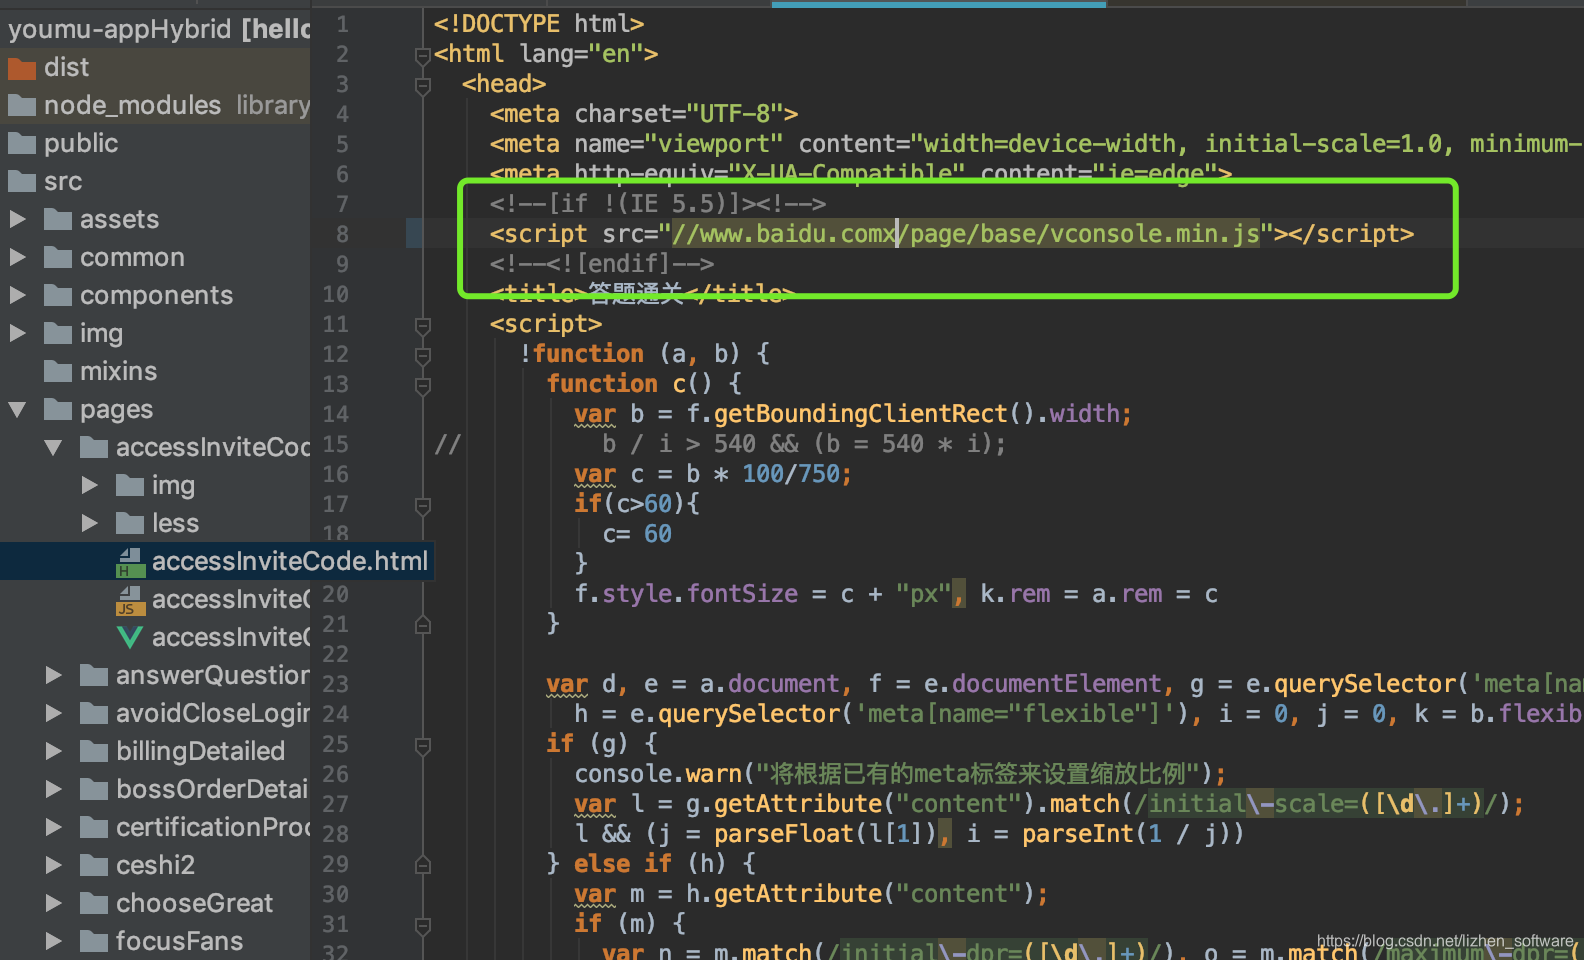The image size is (1584, 960).
Task: Click the HTML file icon of accessInviteCode.html
Action: [x=130, y=562]
